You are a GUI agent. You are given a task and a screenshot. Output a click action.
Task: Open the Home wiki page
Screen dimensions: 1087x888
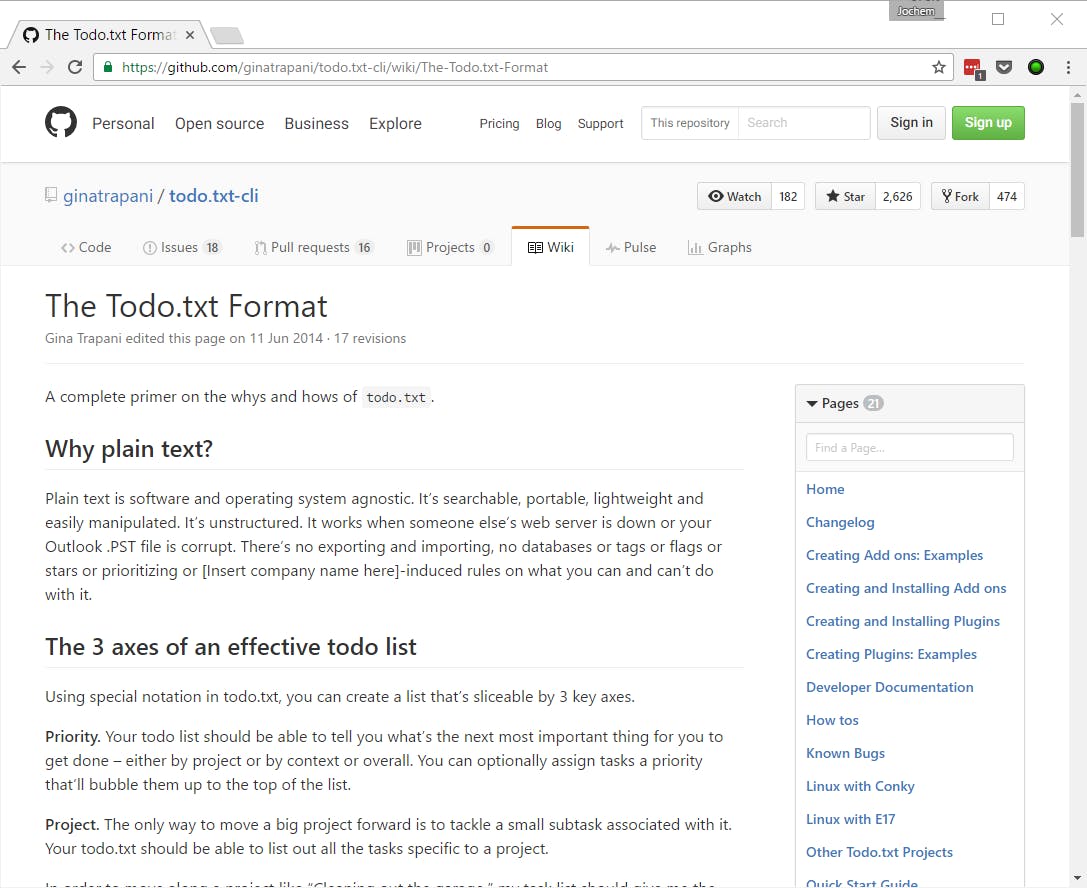(x=825, y=489)
